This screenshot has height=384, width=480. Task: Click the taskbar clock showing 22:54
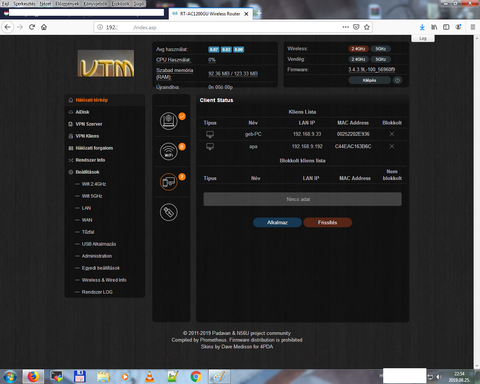[459, 377]
